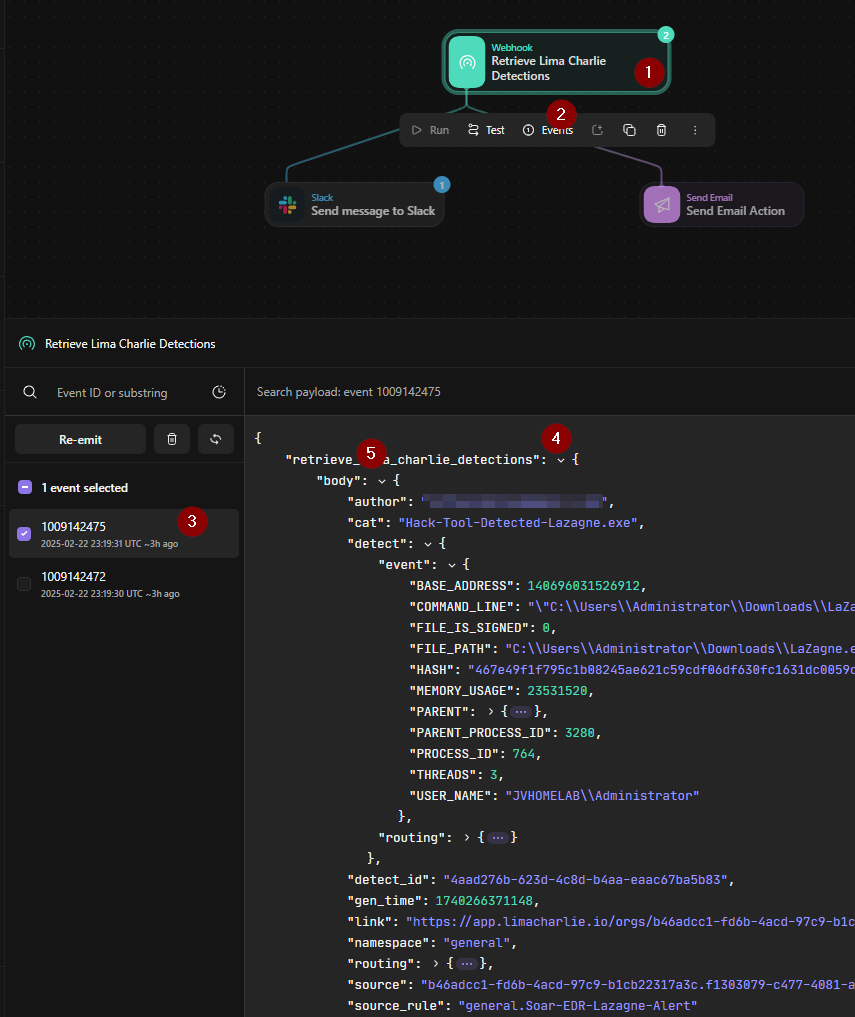
Task: Click the HASH value string
Action: tap(661, 670)
